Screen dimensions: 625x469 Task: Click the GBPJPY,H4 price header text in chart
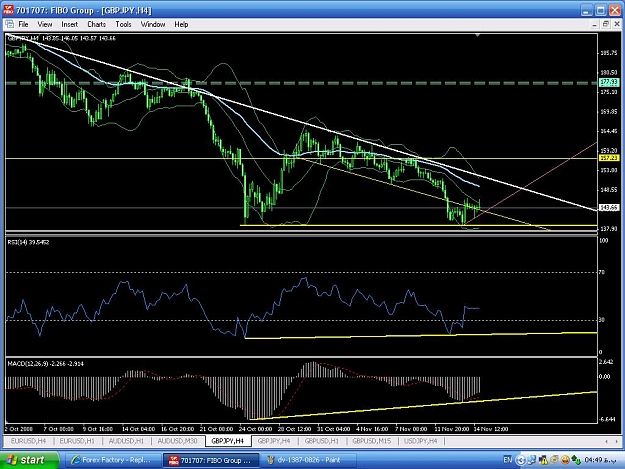61,38
